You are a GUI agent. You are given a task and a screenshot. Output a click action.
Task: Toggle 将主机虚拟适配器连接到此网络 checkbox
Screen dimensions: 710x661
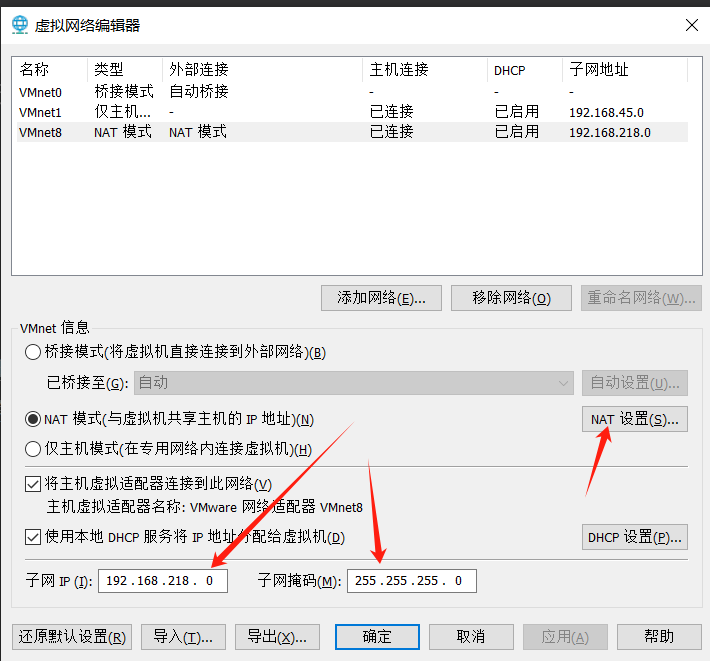(x=33, y=484)
